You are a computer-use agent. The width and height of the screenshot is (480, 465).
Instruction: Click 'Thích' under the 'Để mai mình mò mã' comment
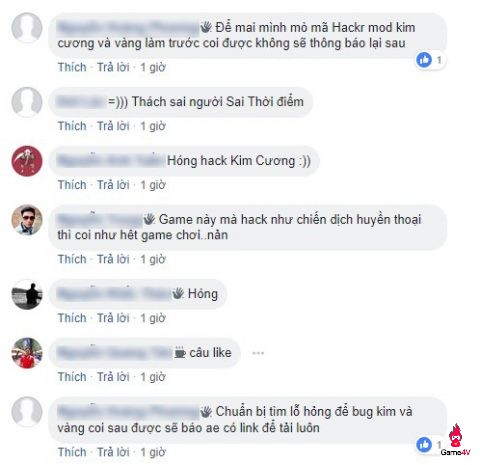[x=72, y=67]
